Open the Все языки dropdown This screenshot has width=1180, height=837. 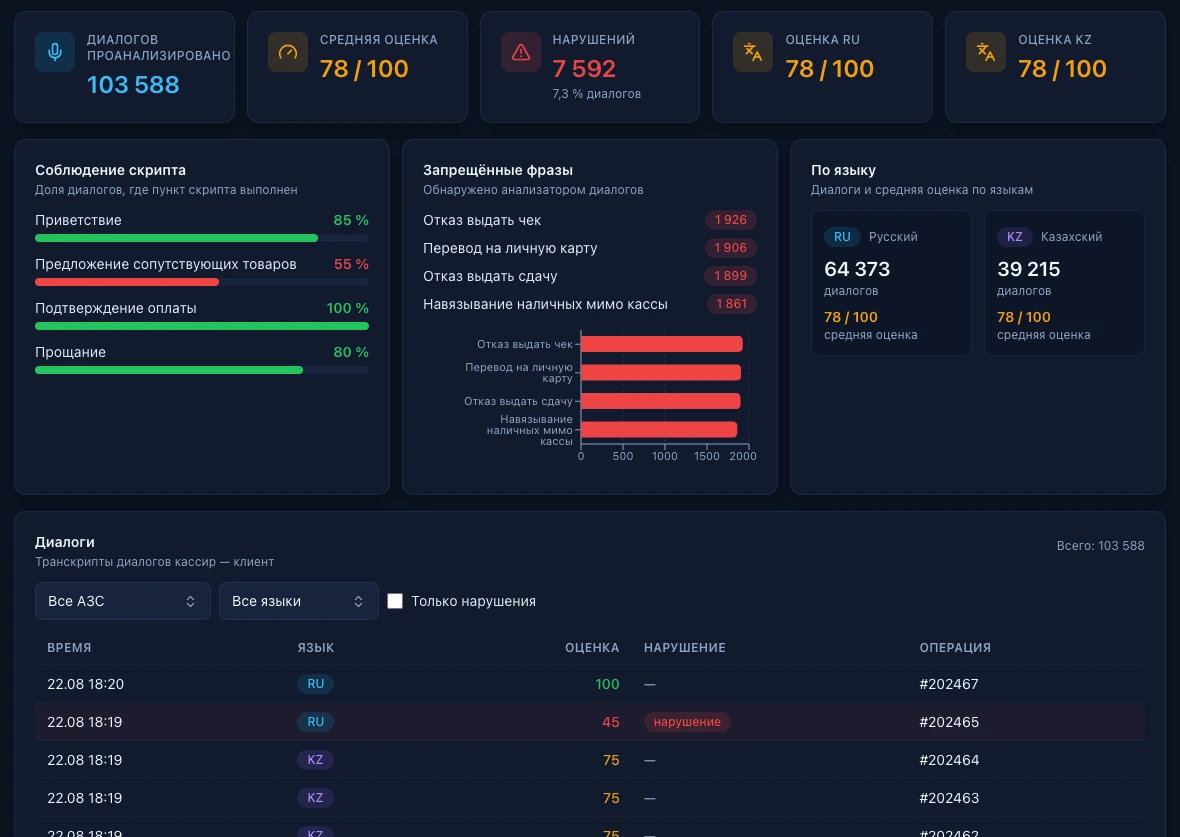point(299,601)
